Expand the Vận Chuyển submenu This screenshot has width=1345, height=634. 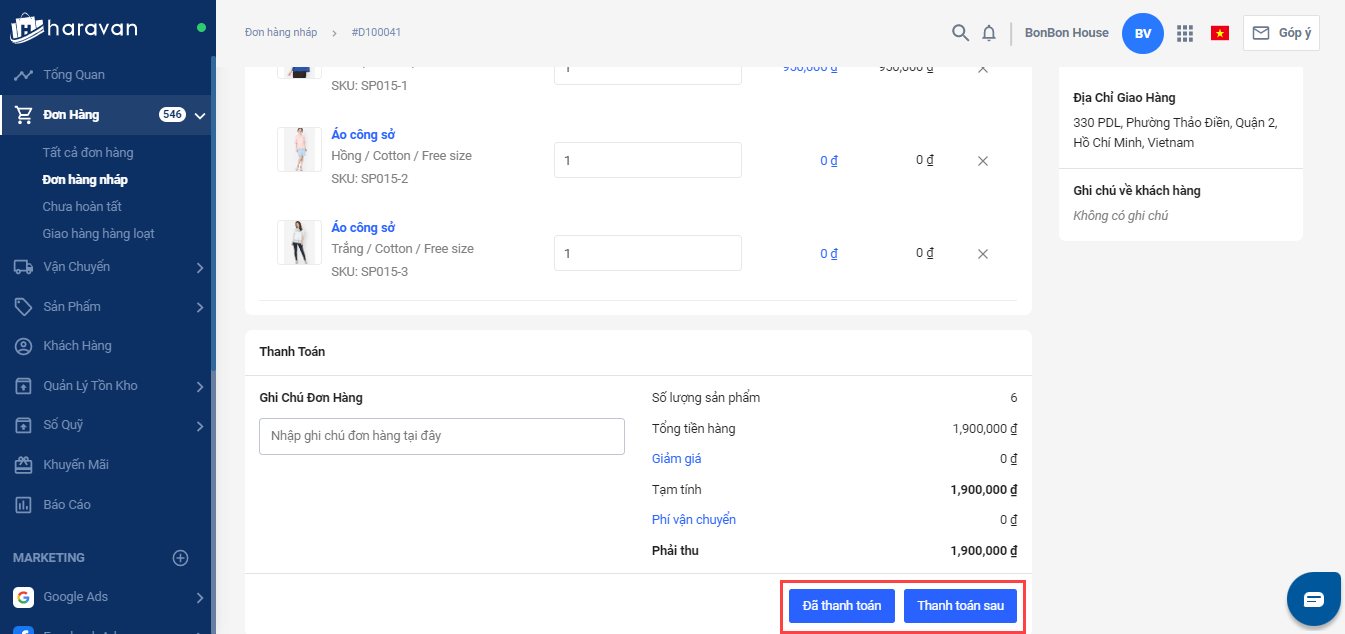pos(200,267)
